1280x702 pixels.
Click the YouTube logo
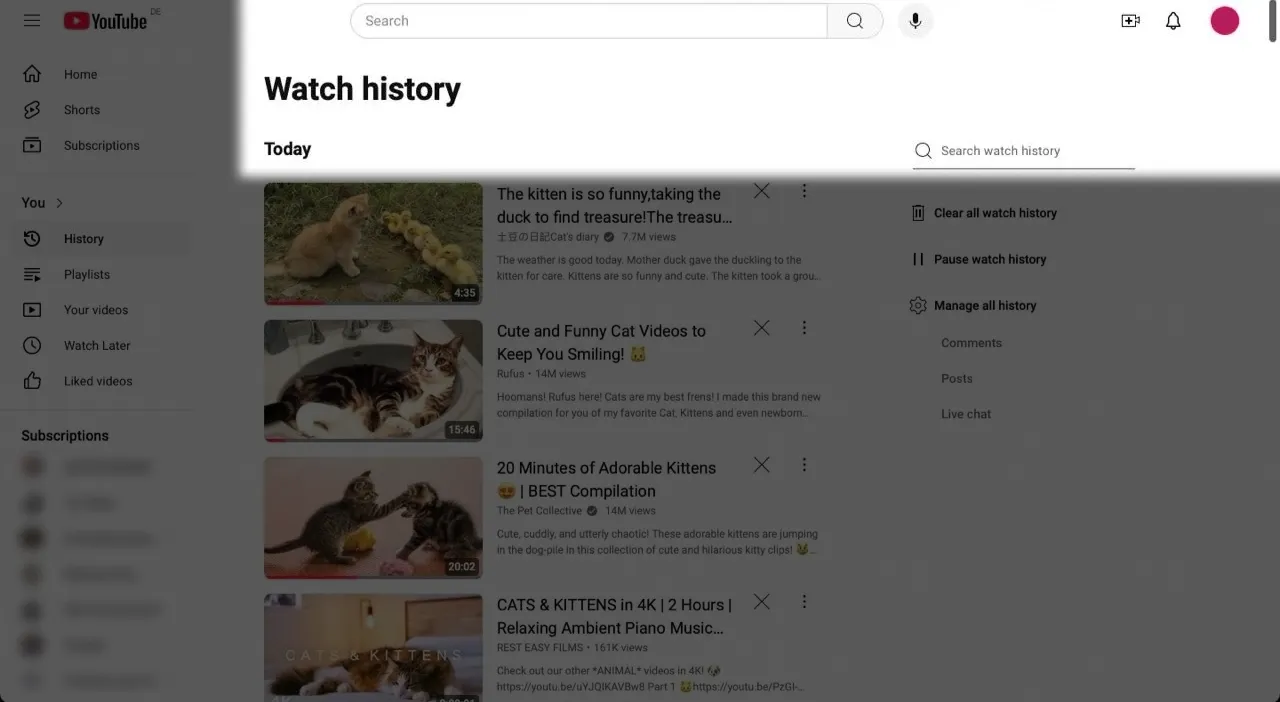click(106, 21)
